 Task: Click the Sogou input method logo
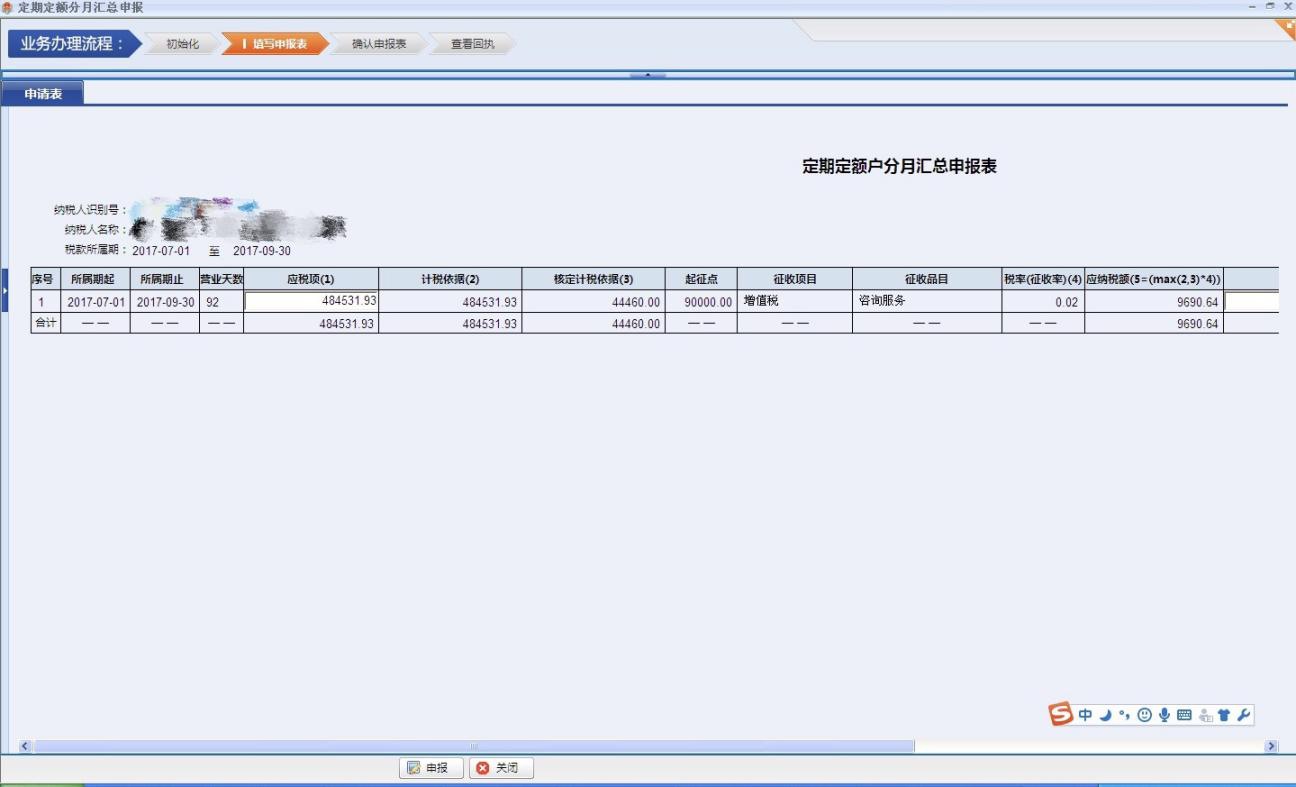pyautogui.click(x=1061, y=714)
